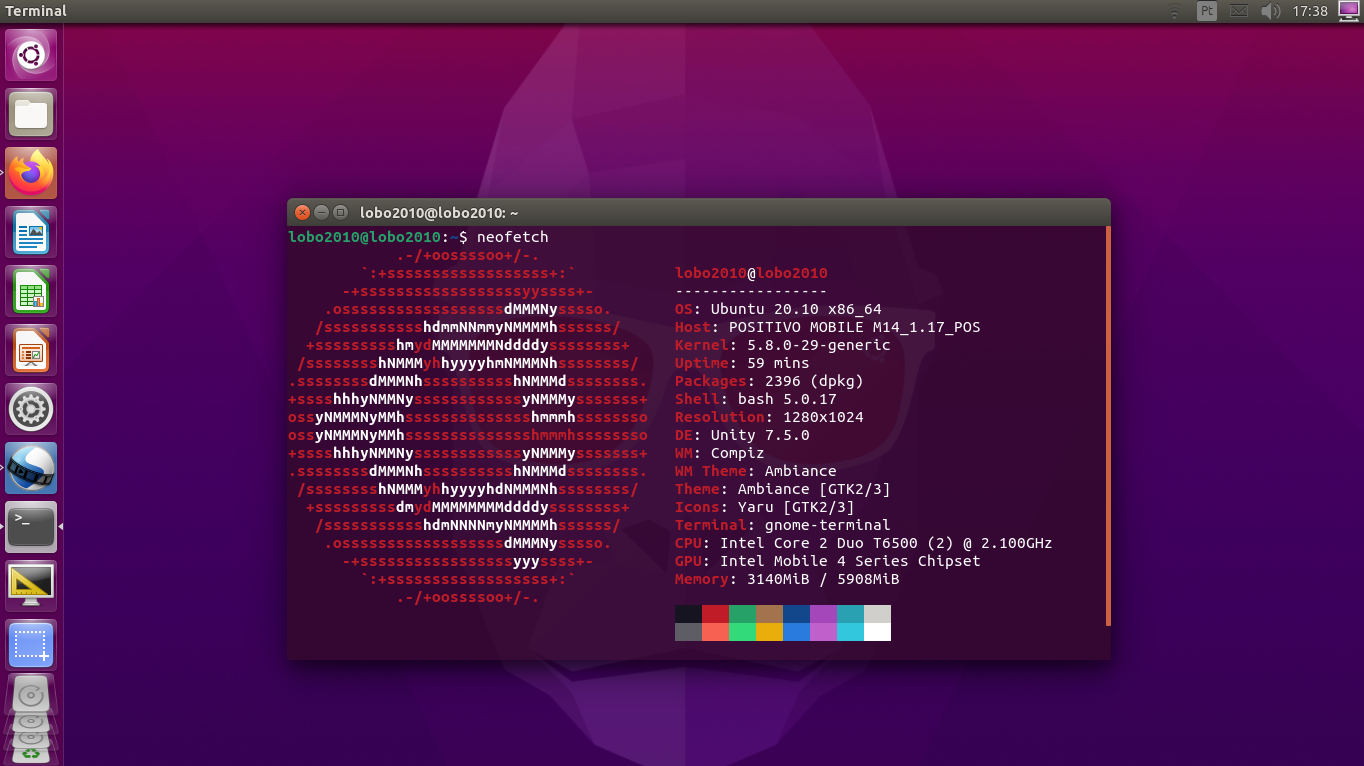
Task: Toggle the network indicator menu
Action: click(x=1176, y=11)
